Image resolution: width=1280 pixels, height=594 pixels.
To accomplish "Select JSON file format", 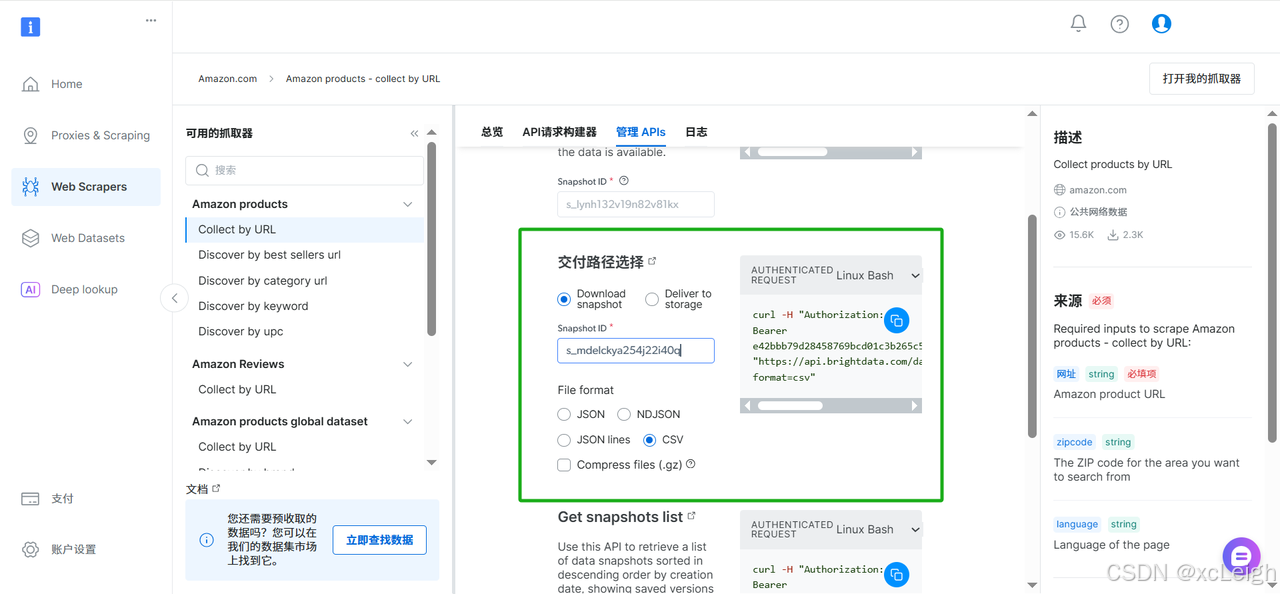I will click(564, 414).
